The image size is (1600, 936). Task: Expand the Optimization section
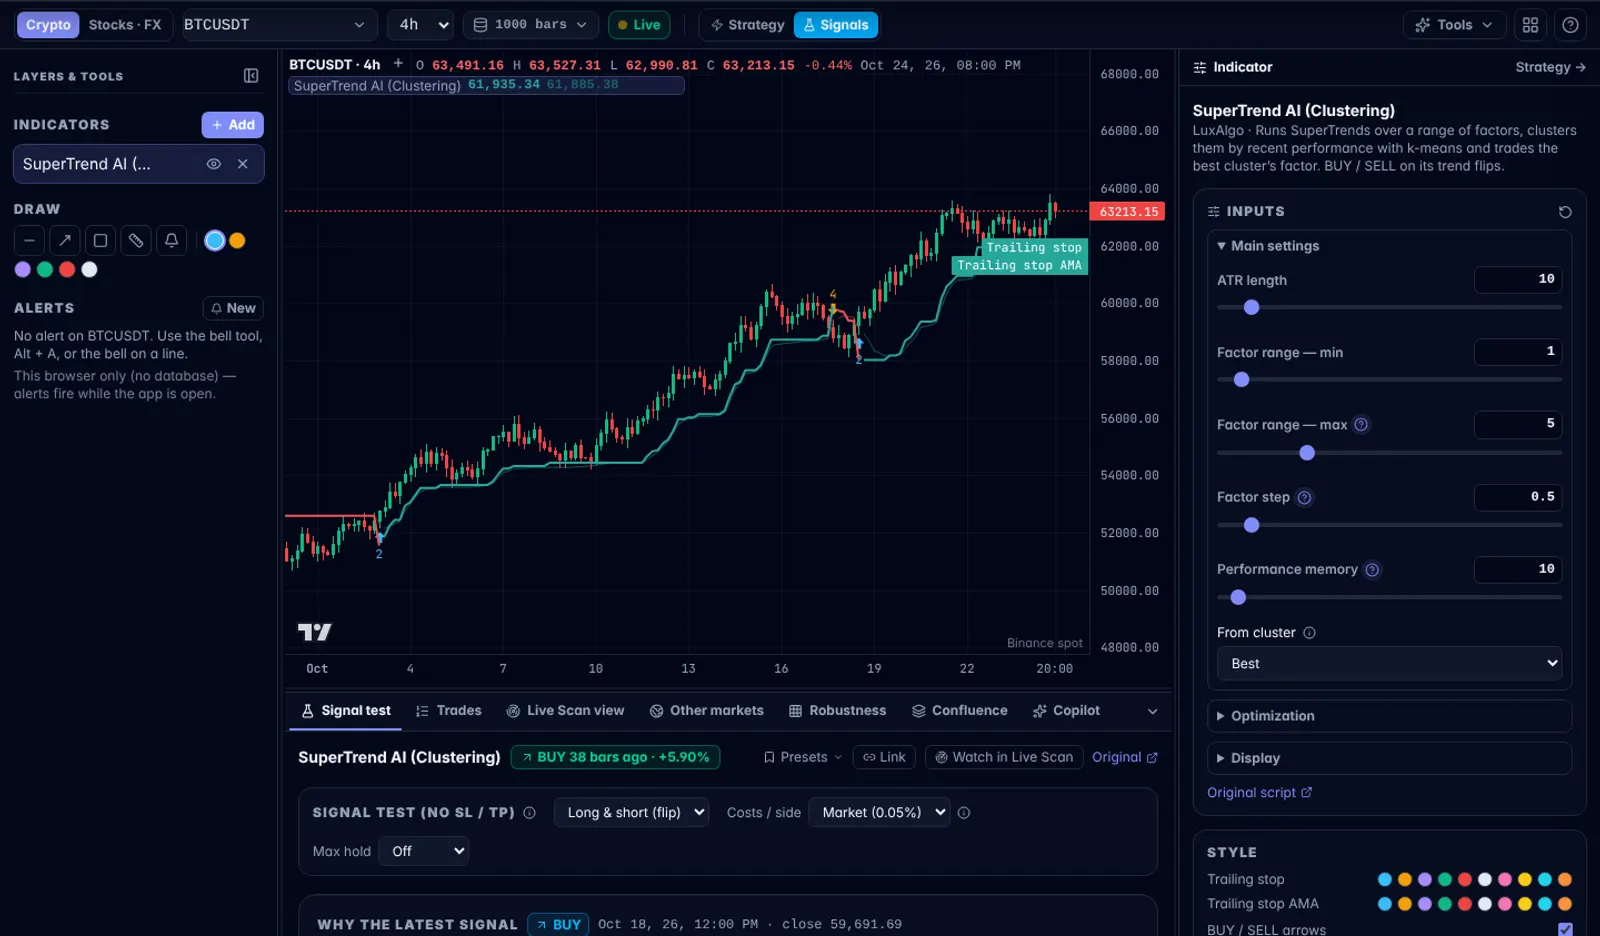point(1389,716)
